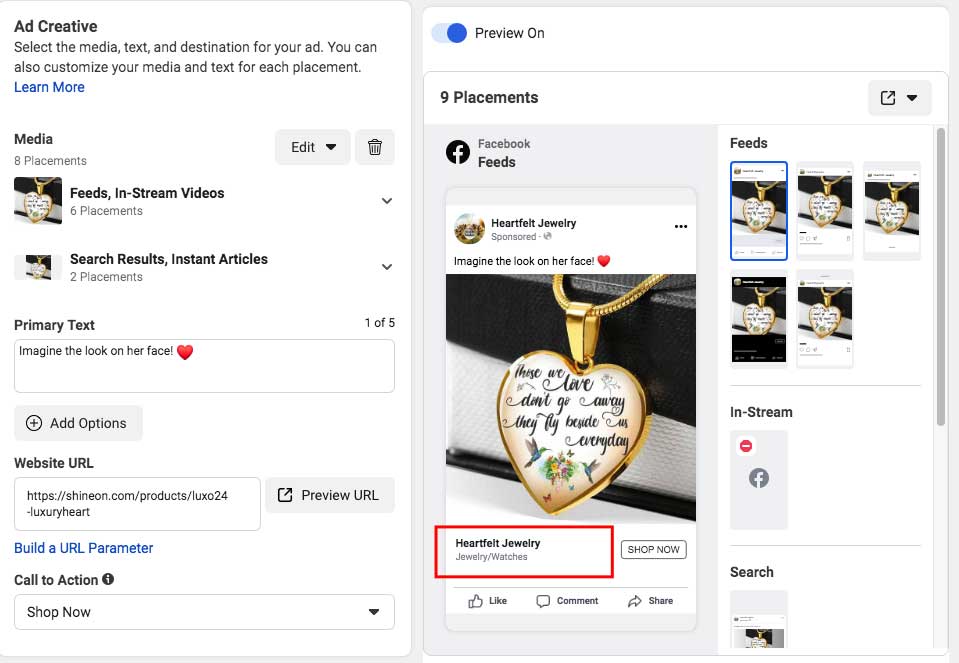Click the 'Sponsored' label in the ad preview
Screen dimensions: 959x663
(514, 237)
